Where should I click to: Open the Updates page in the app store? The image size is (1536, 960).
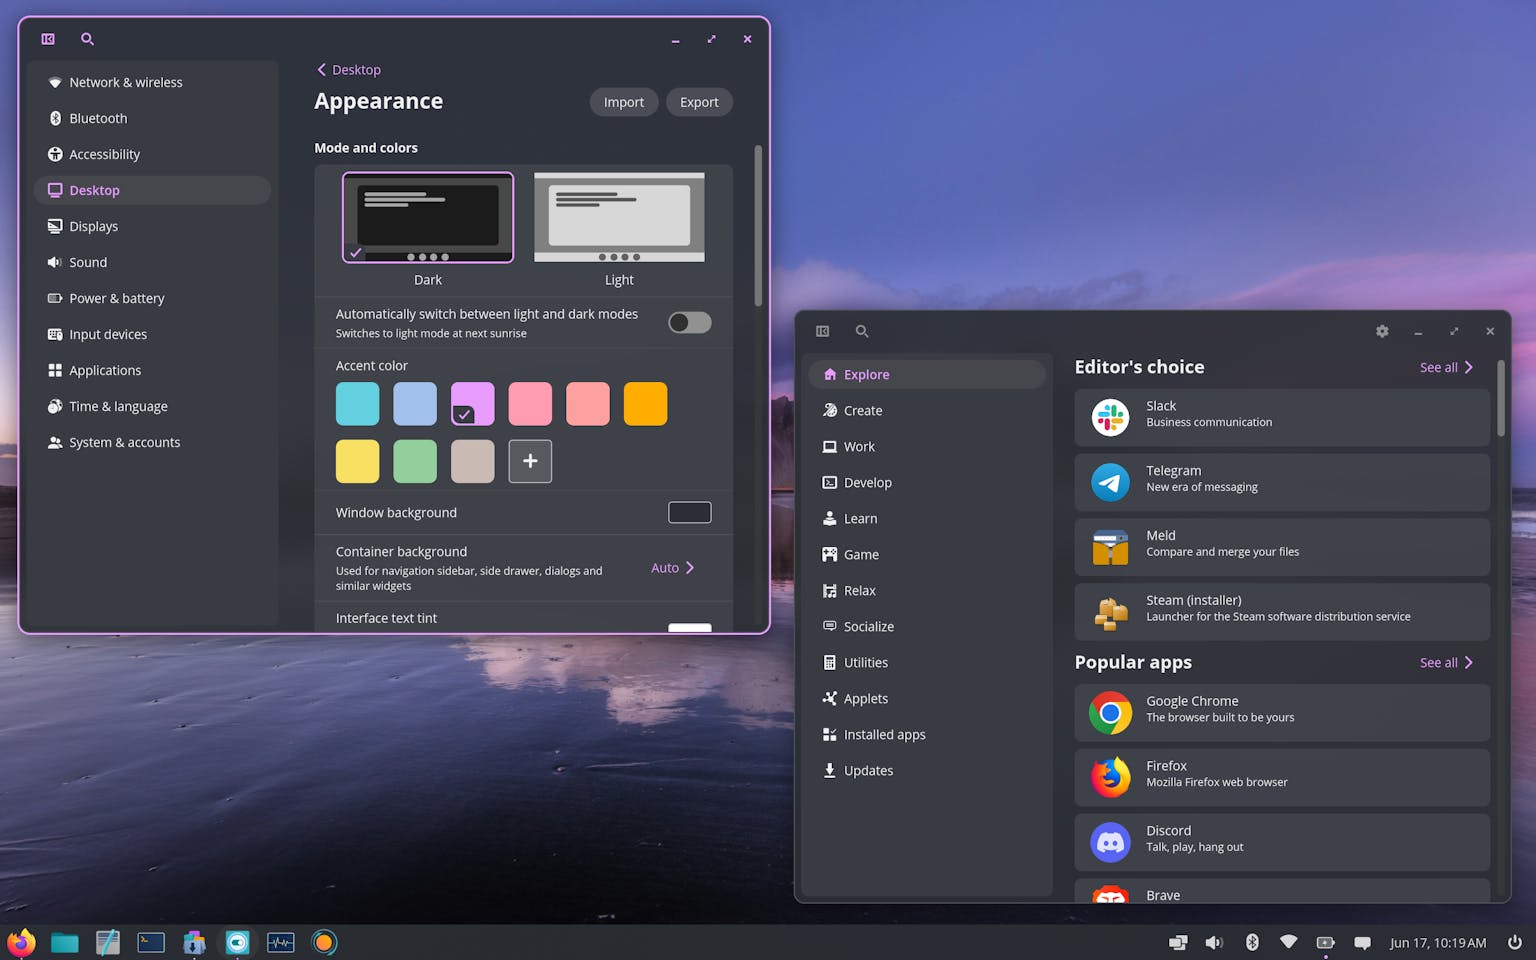coord(927,770)
